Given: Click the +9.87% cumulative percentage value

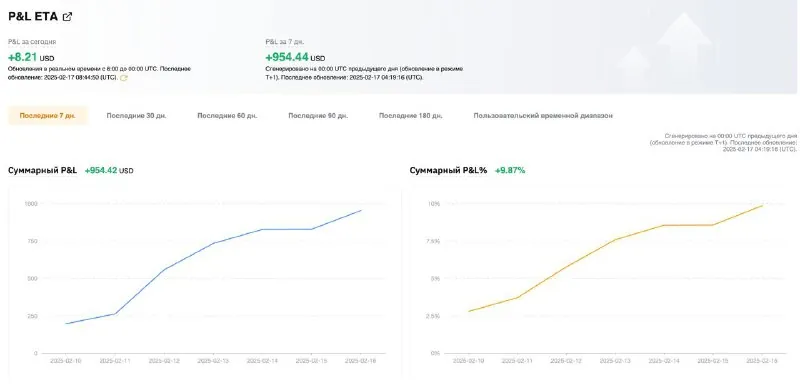Looking at the screenshot, I should [510, 170].
